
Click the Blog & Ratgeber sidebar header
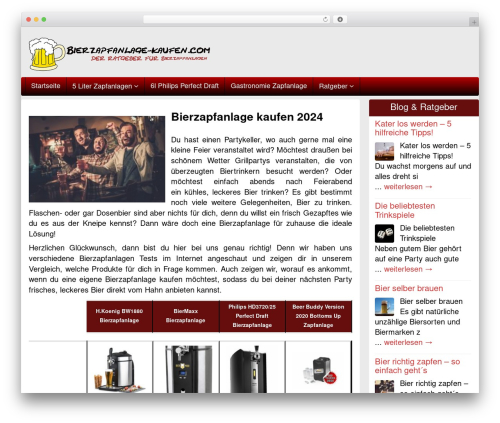tap(424, 107)
